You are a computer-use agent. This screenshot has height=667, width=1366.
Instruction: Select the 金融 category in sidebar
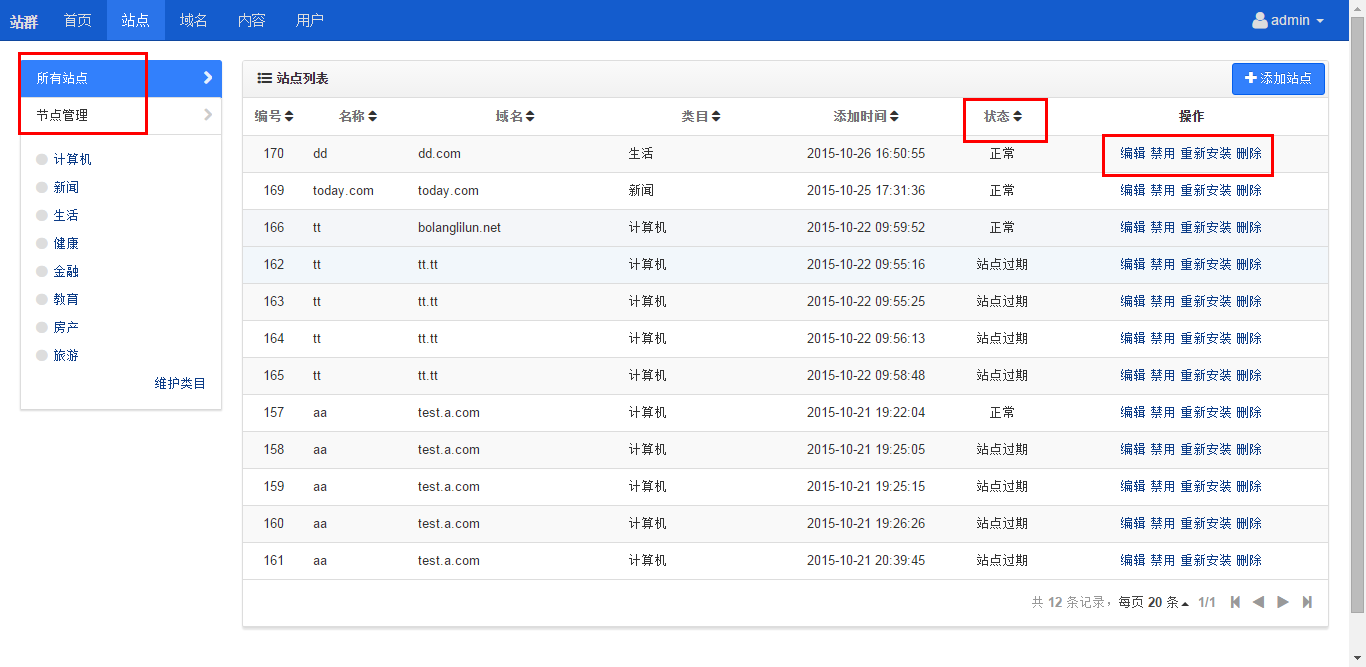[x=66, y=271]
